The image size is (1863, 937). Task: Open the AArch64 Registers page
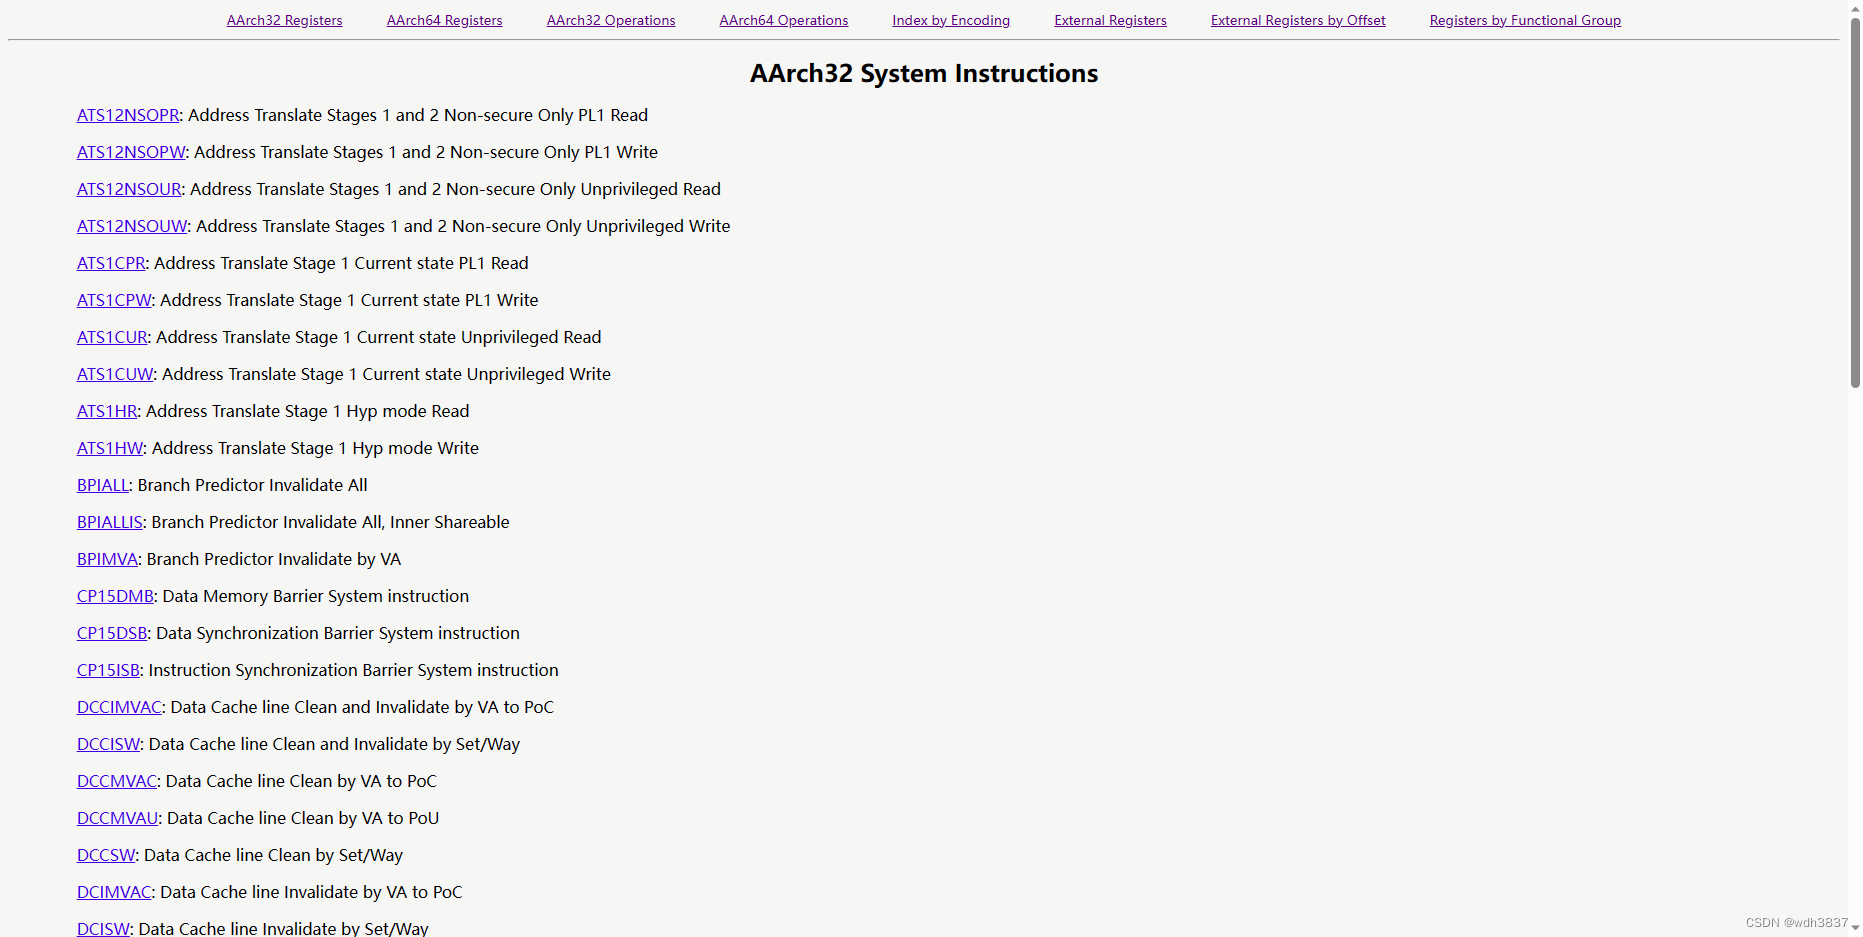coord(444,20)
